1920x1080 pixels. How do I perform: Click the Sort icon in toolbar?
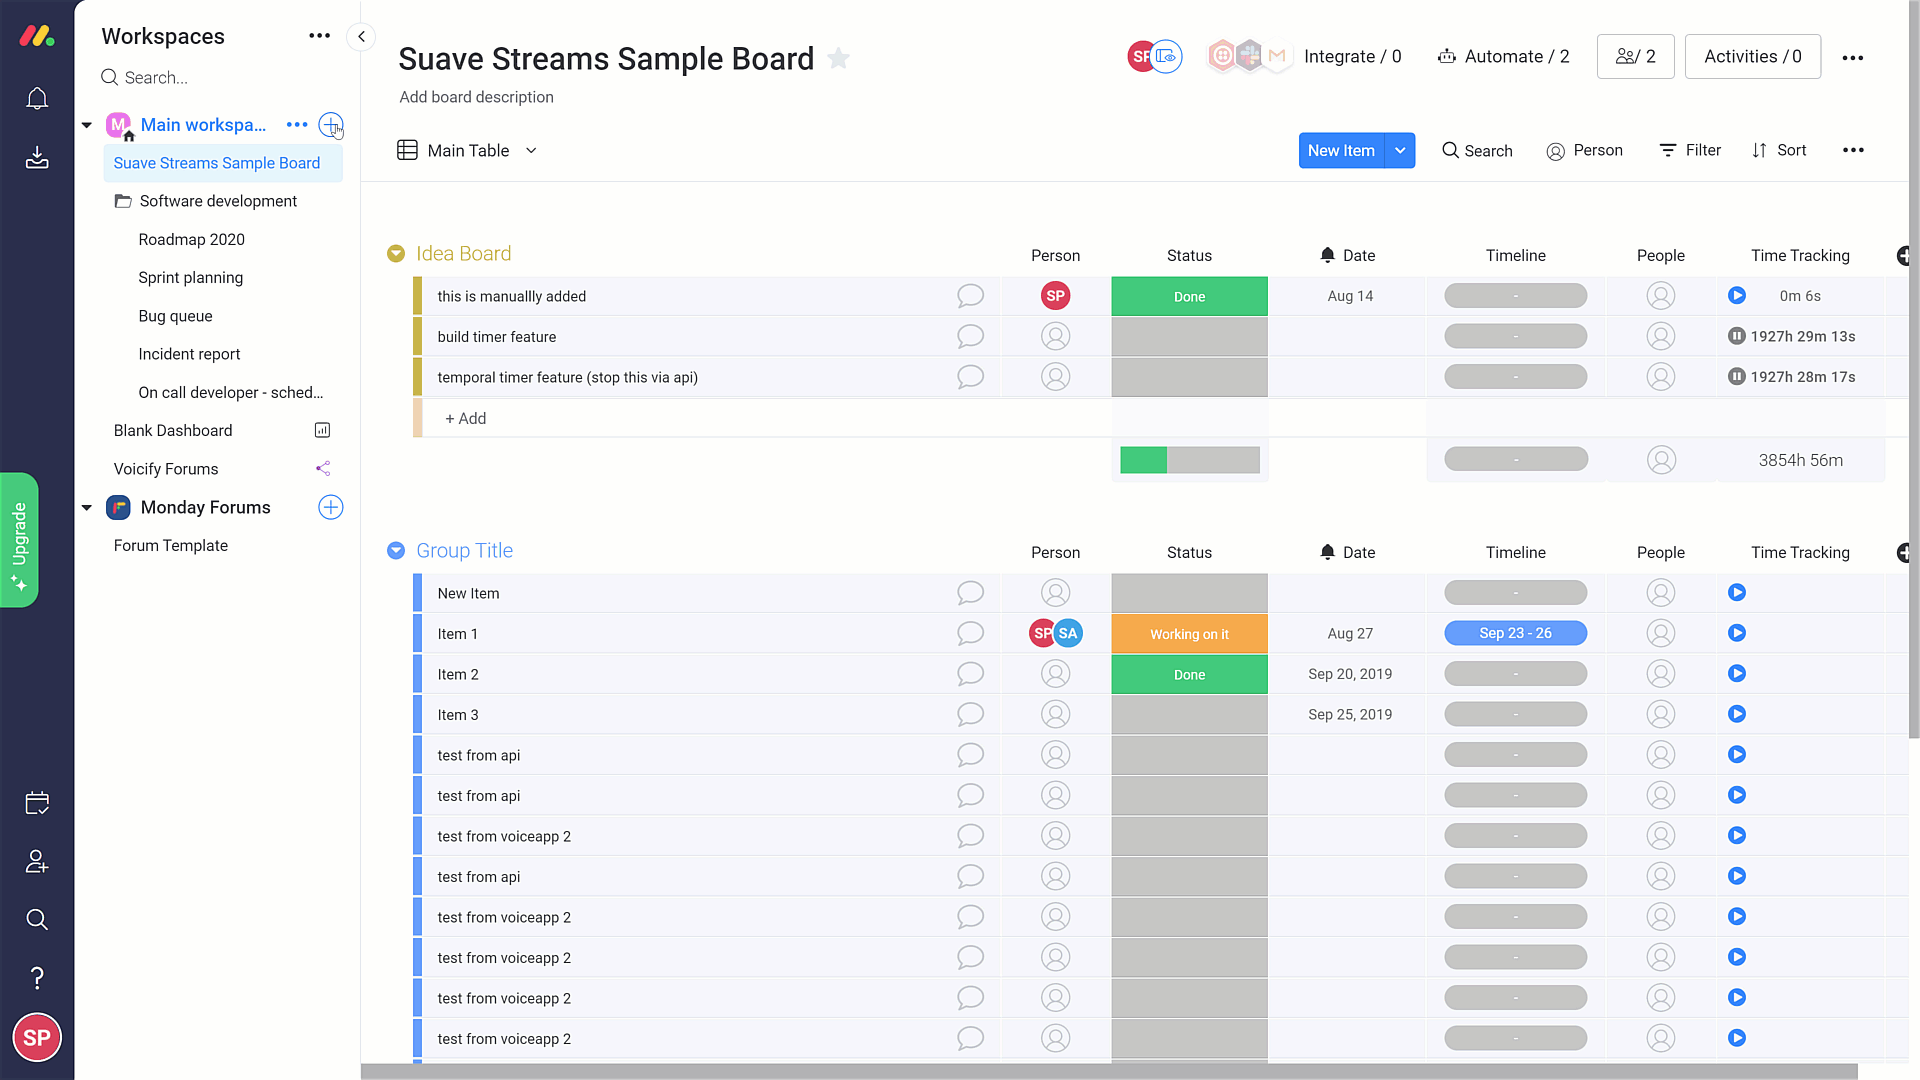[x=1760, y=150]
